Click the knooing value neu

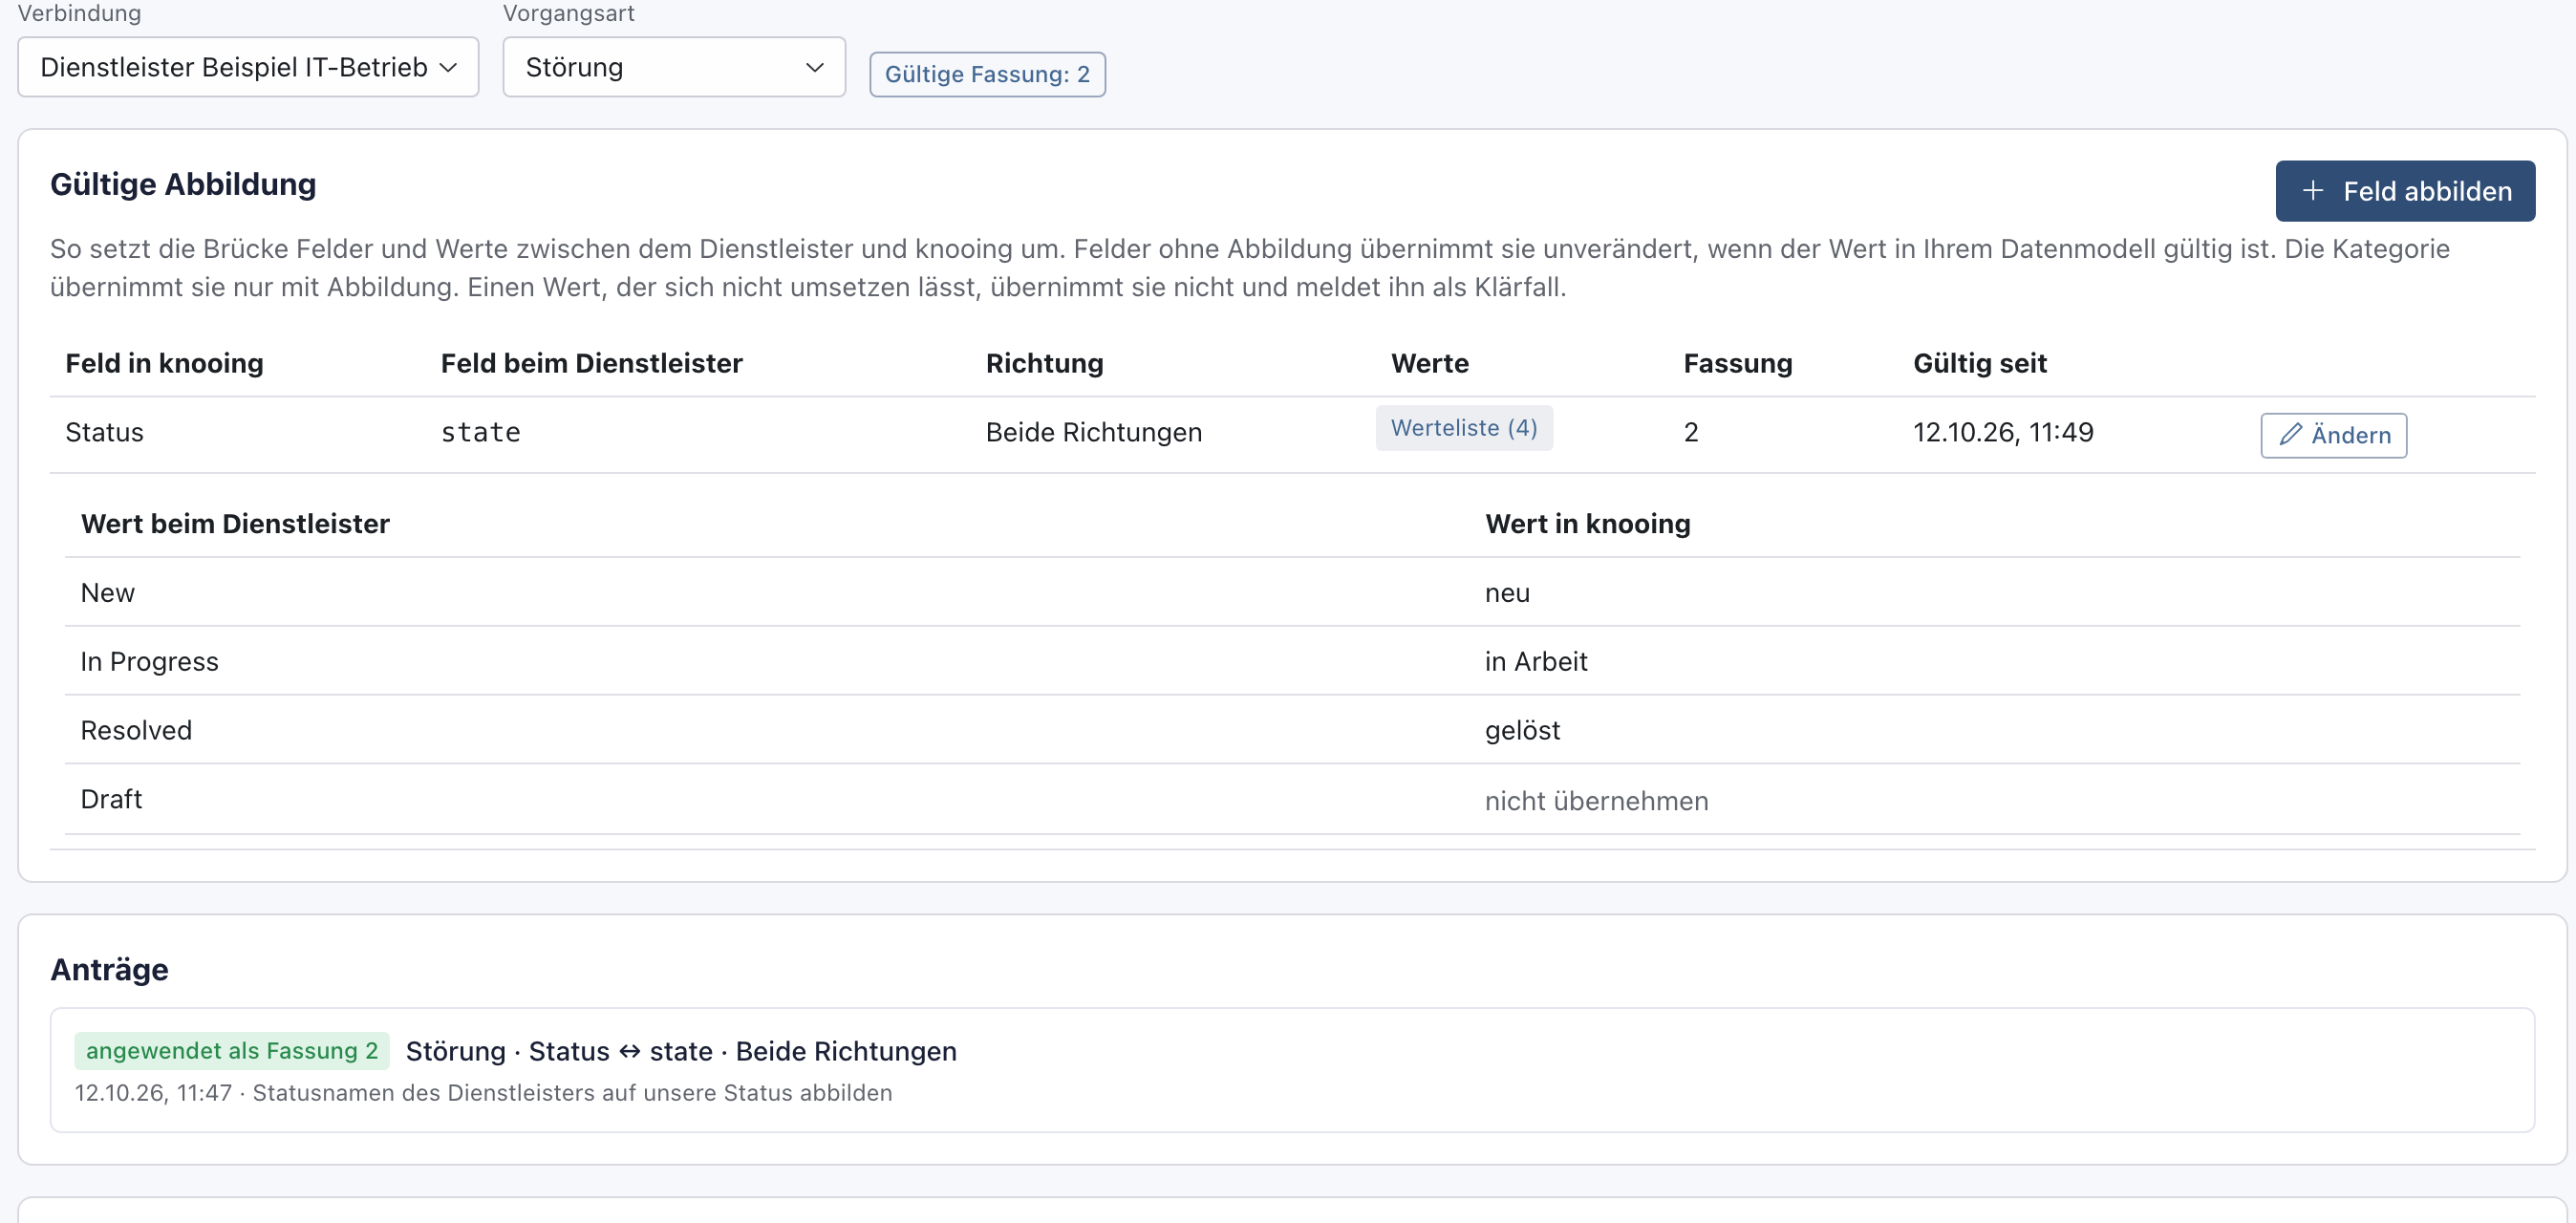coord(1507,593)
